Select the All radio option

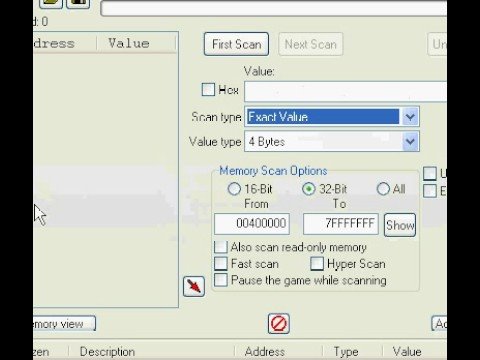383,189
